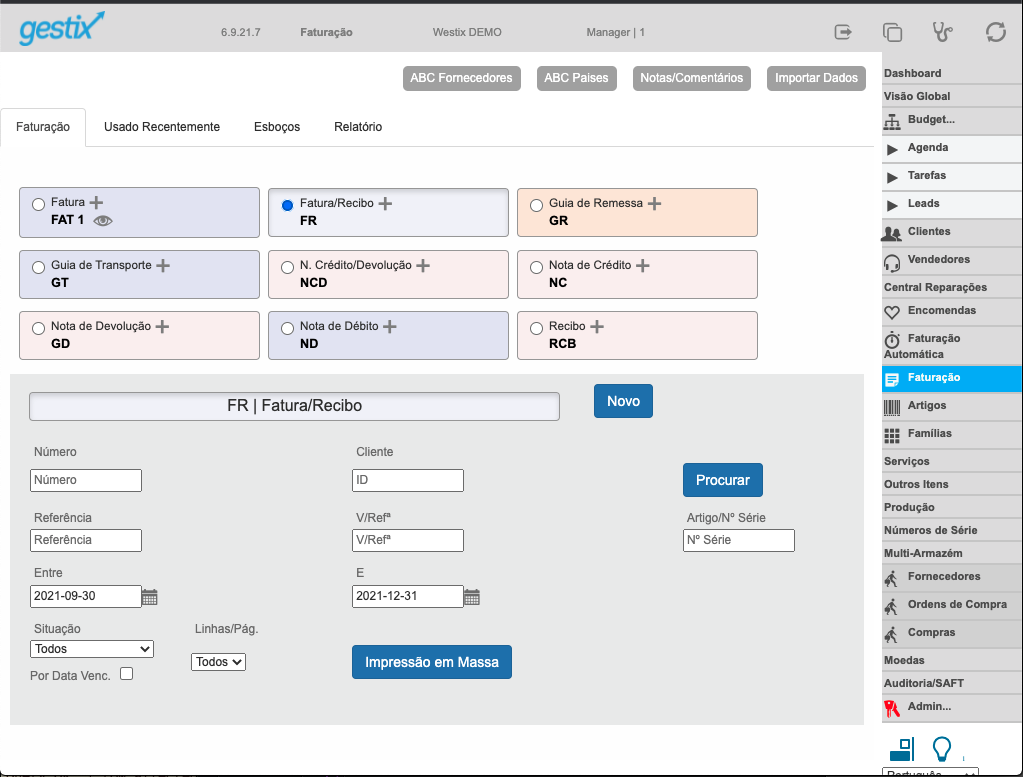Select the Nota de Devolução GD radio button
Image resolution: width=1023 pixels, height=777 pixels.
38,328
